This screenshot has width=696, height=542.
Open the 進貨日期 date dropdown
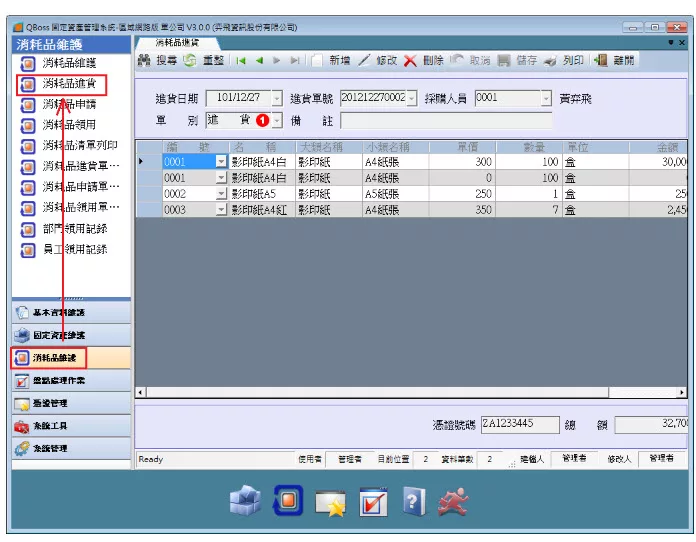tap(274, 99)
